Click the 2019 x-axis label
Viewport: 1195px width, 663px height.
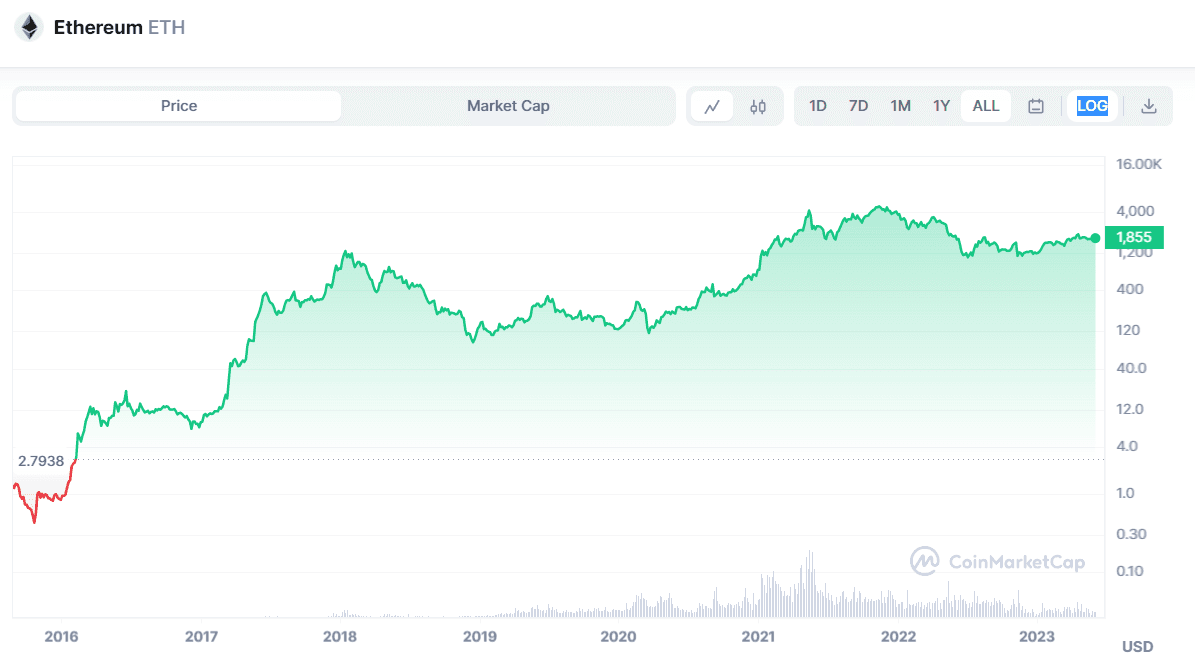point(479,636)
